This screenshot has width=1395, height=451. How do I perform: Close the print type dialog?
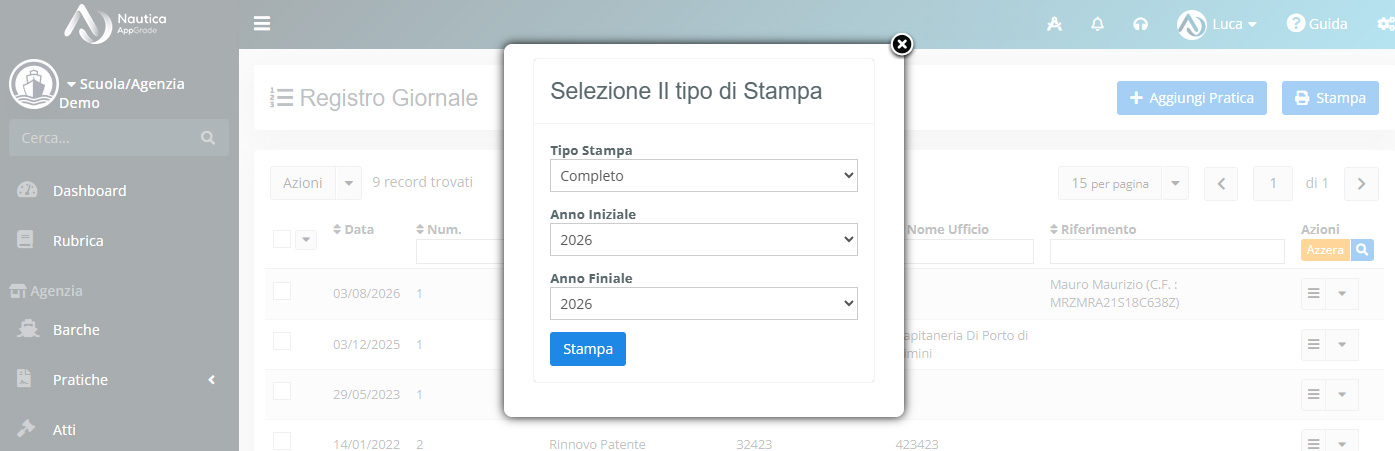pos(902,44)
